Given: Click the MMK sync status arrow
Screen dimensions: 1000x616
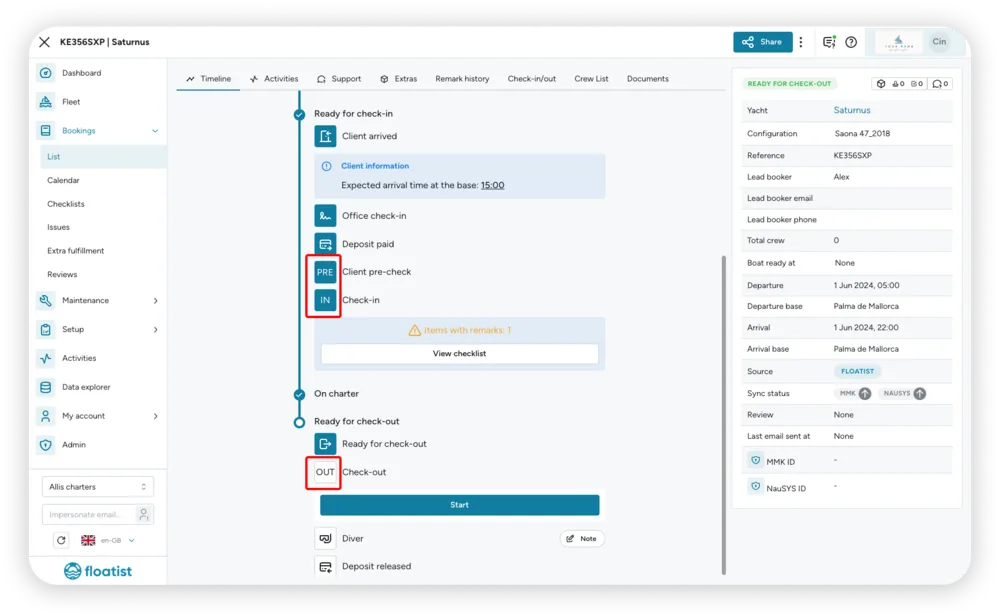Looking at the screenshot, I should point(864,393).
